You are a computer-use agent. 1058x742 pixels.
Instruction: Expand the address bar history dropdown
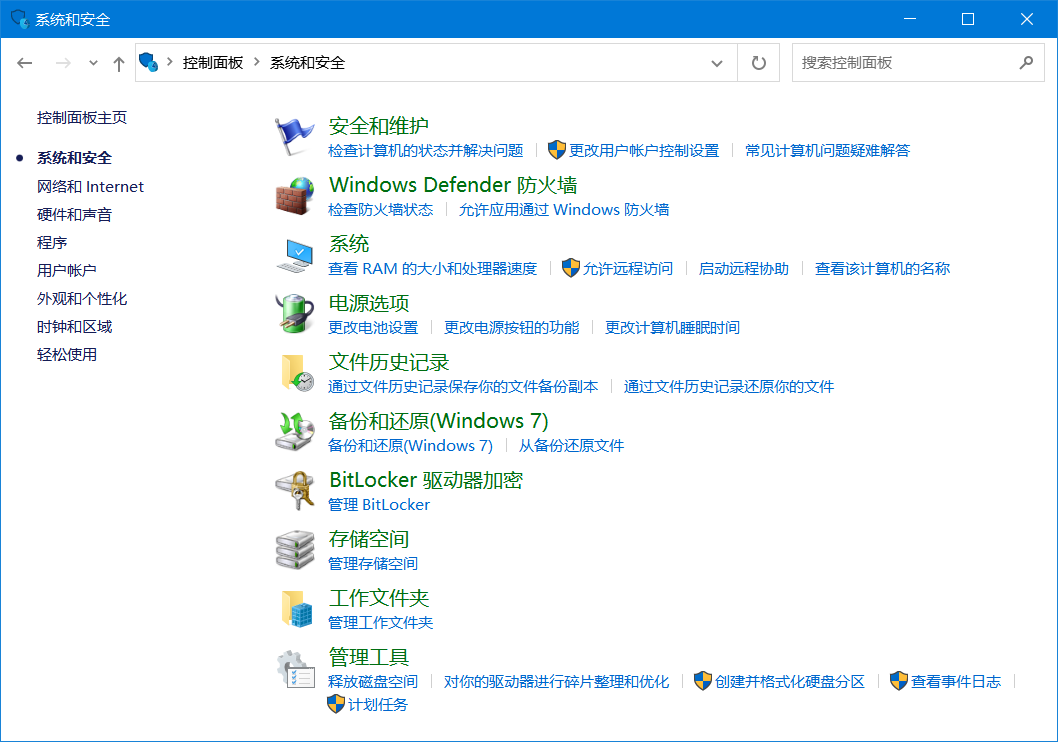click(x=717, y=63)
